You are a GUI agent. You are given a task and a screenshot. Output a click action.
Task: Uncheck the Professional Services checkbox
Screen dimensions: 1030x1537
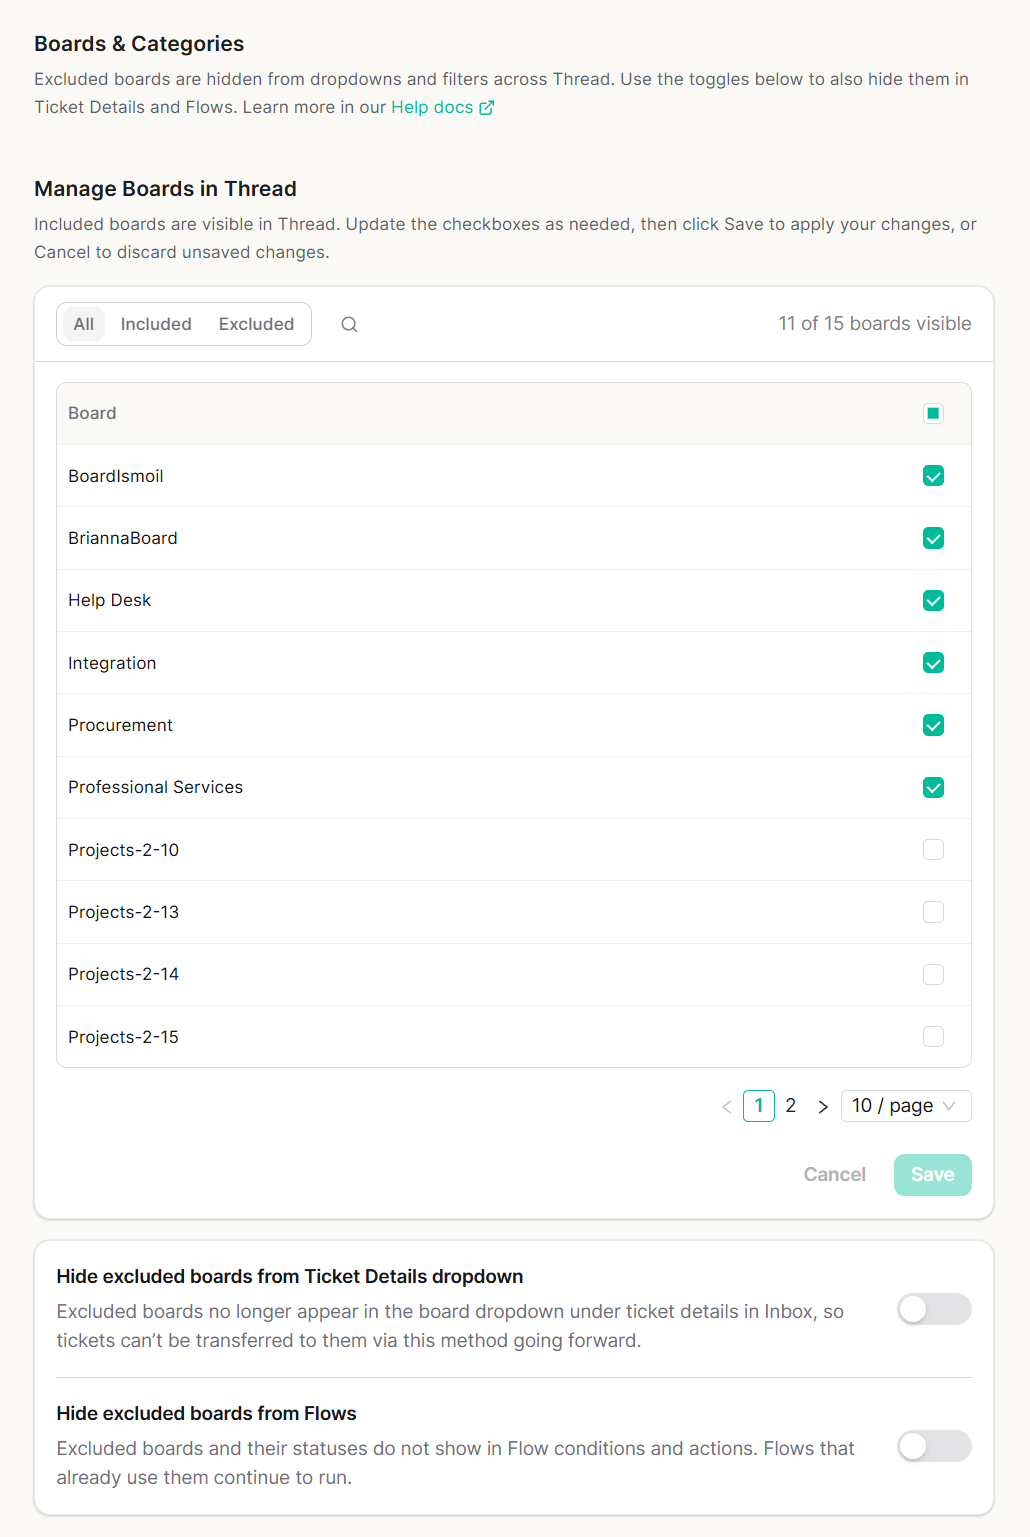(x=933, y=787)
